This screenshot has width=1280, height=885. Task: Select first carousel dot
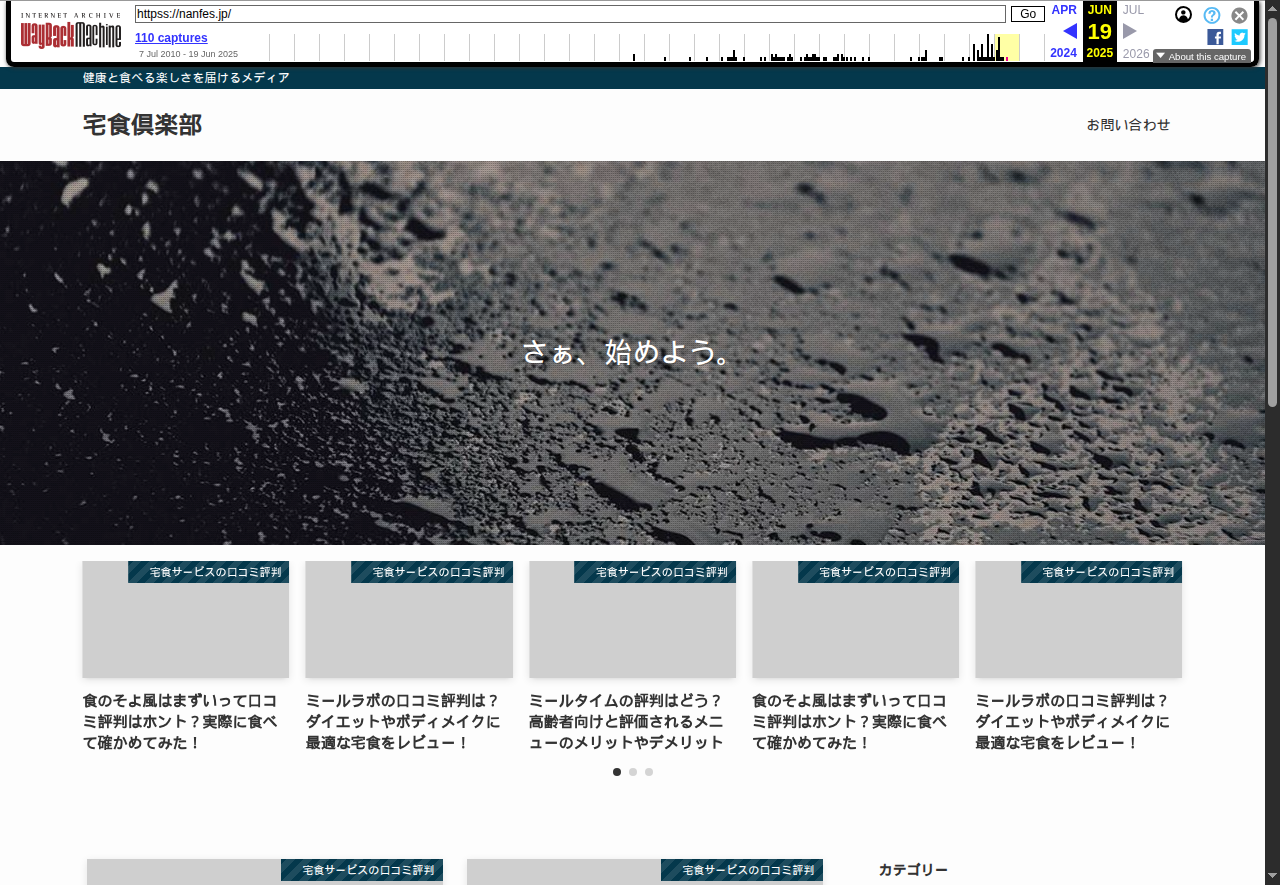[x=617, y=772]
